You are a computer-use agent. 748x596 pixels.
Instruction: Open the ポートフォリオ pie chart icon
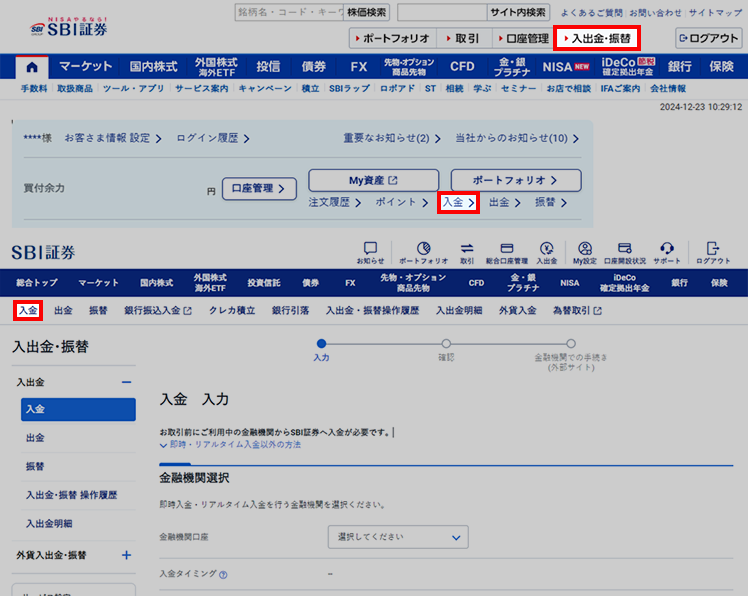(x=424, y=252)
